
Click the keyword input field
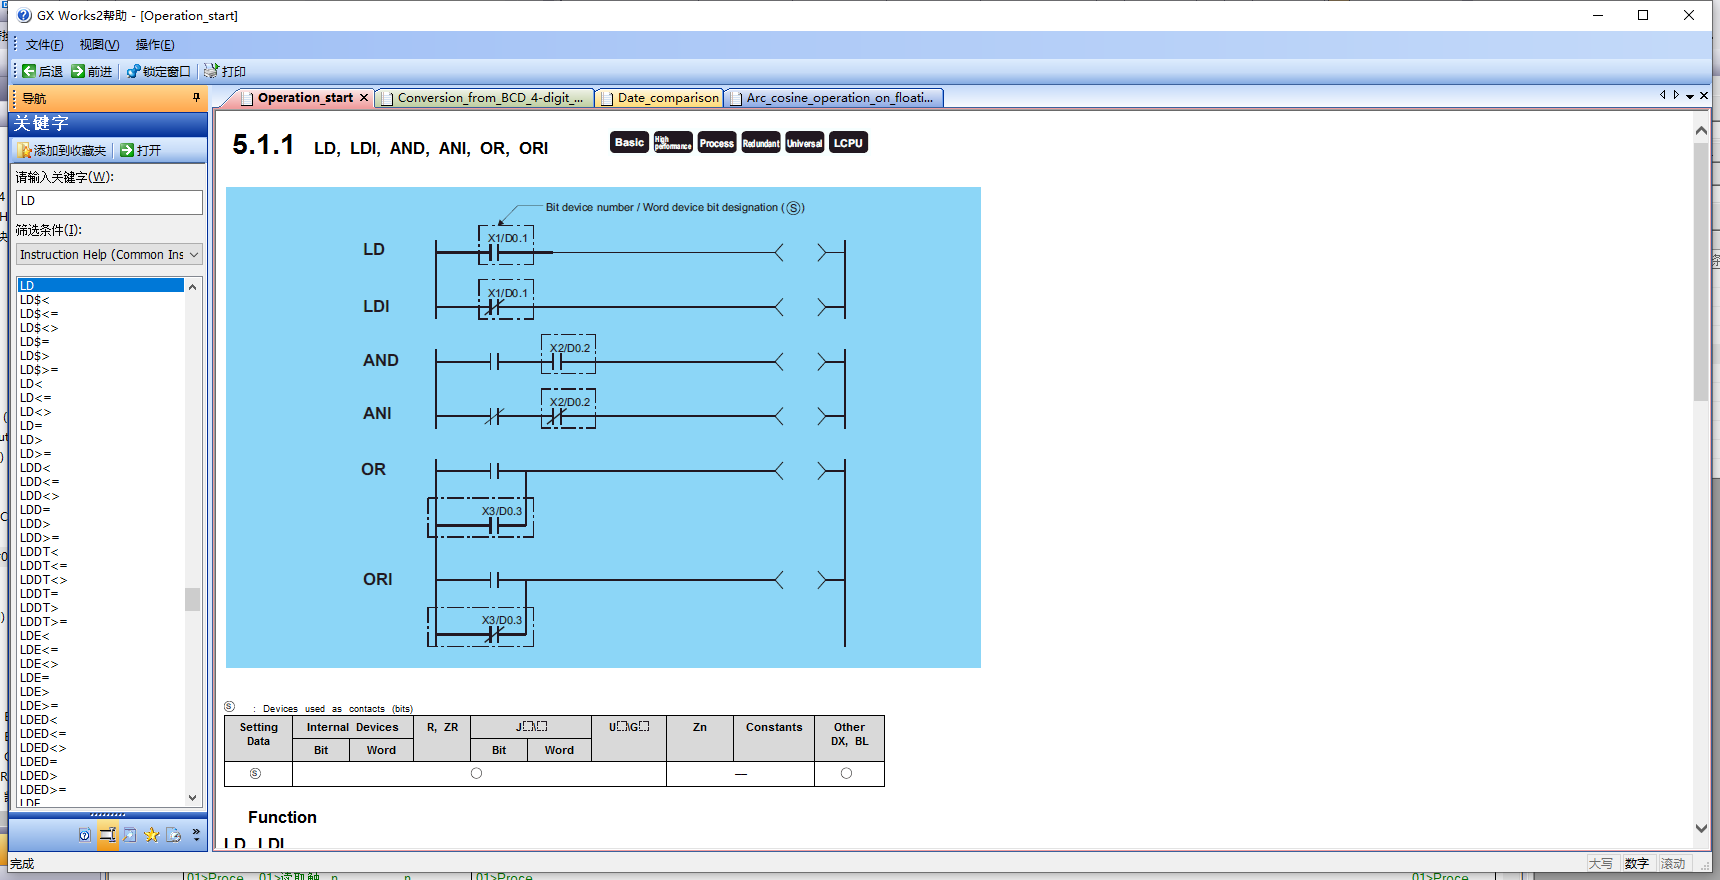pos(109,202)
